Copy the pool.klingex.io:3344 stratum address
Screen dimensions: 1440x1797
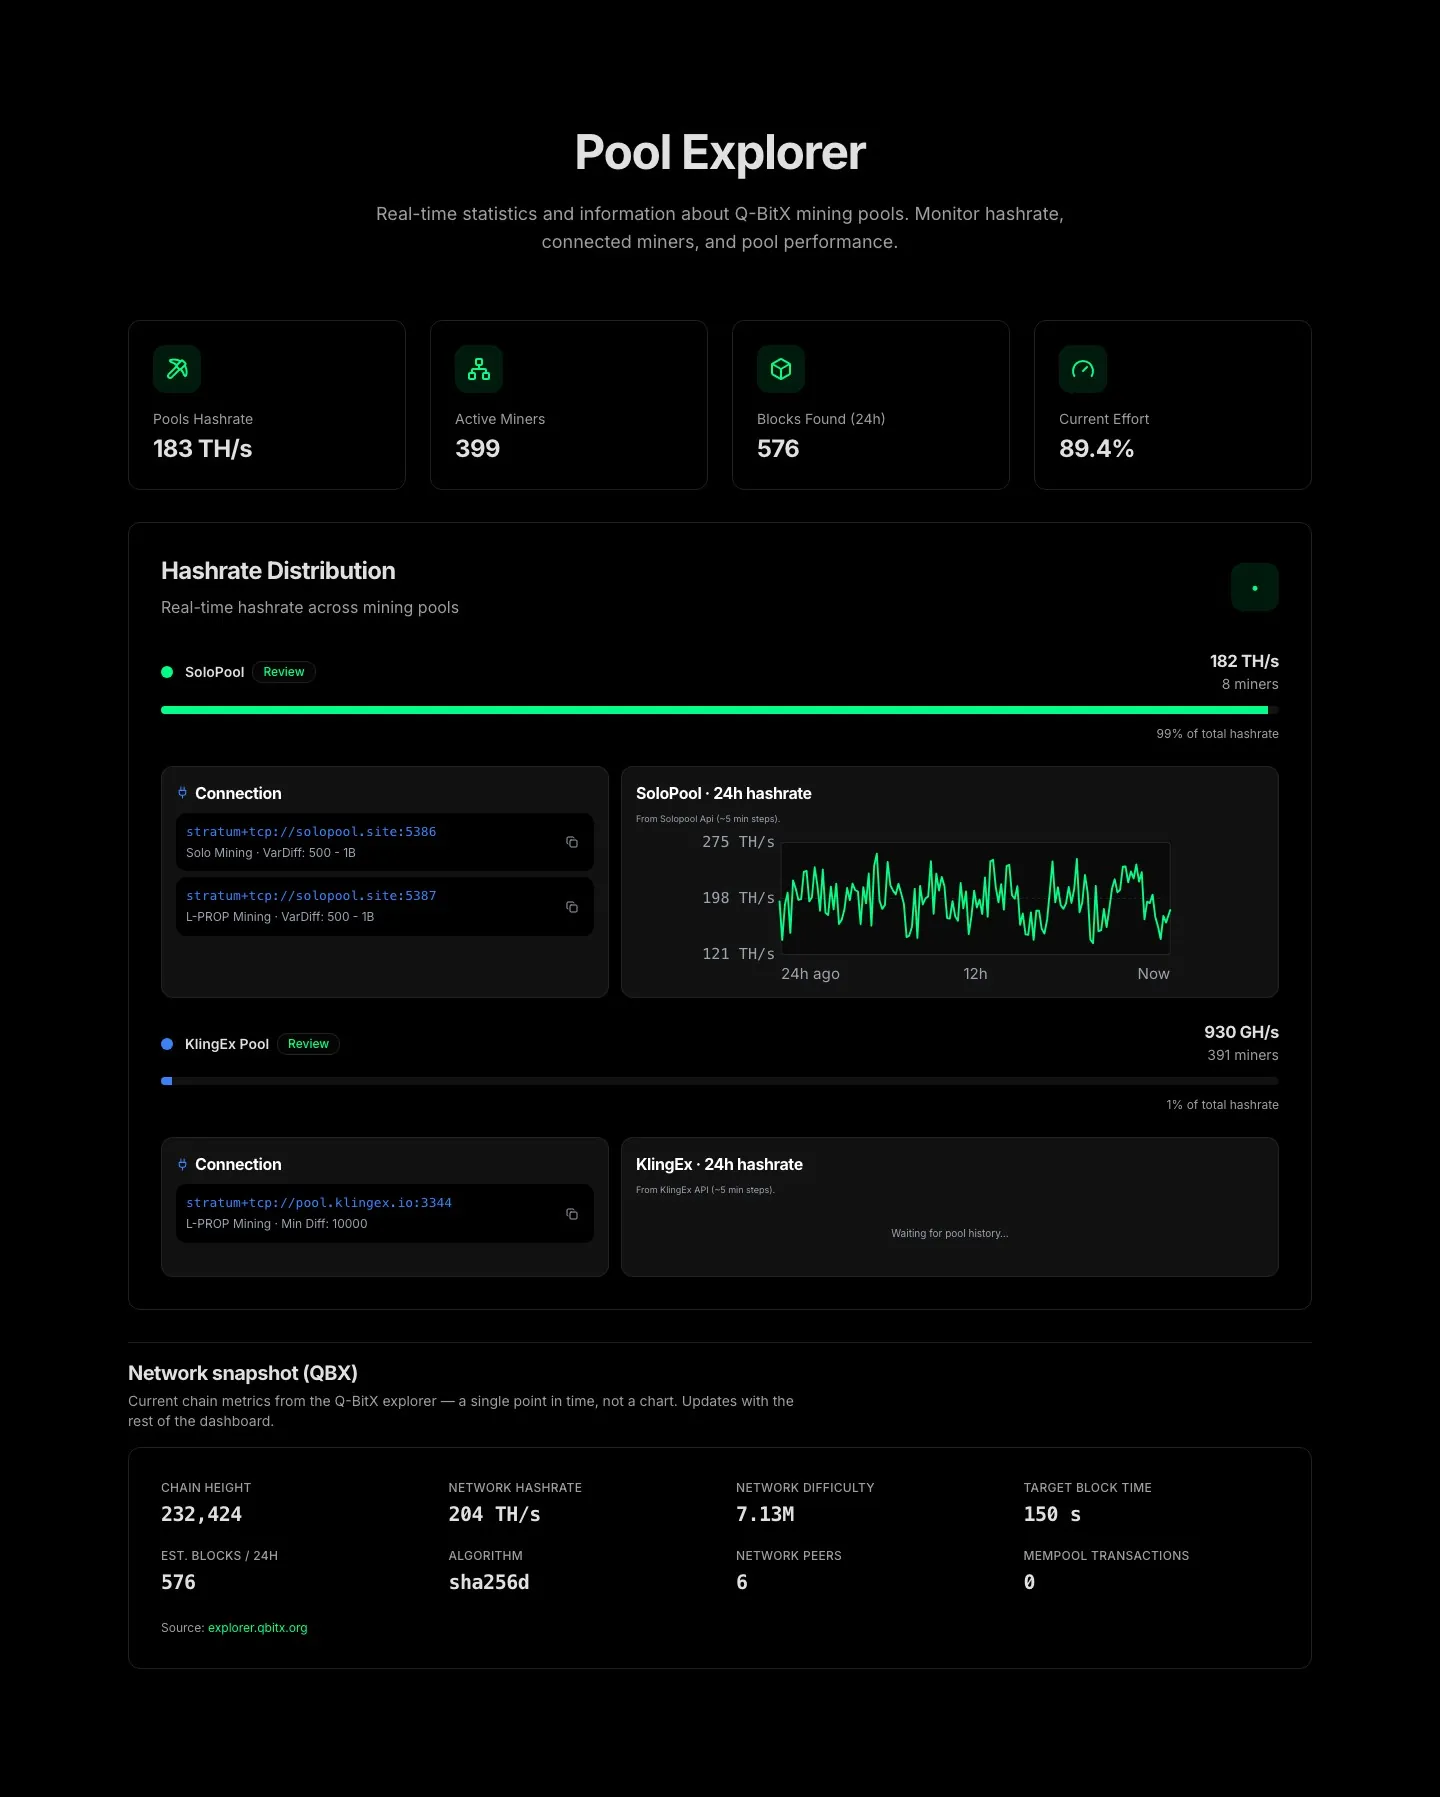pyautogui.click(x=572, y=1213)
